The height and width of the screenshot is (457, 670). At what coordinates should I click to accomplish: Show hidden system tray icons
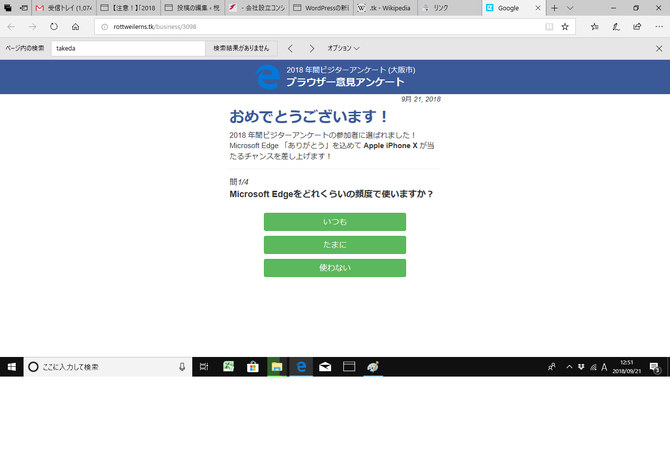tap(569, 367)
